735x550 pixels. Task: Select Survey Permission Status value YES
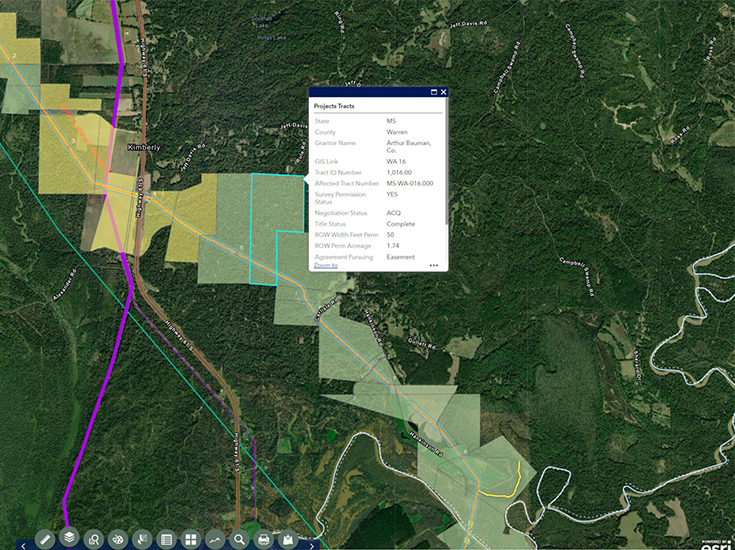392,194
